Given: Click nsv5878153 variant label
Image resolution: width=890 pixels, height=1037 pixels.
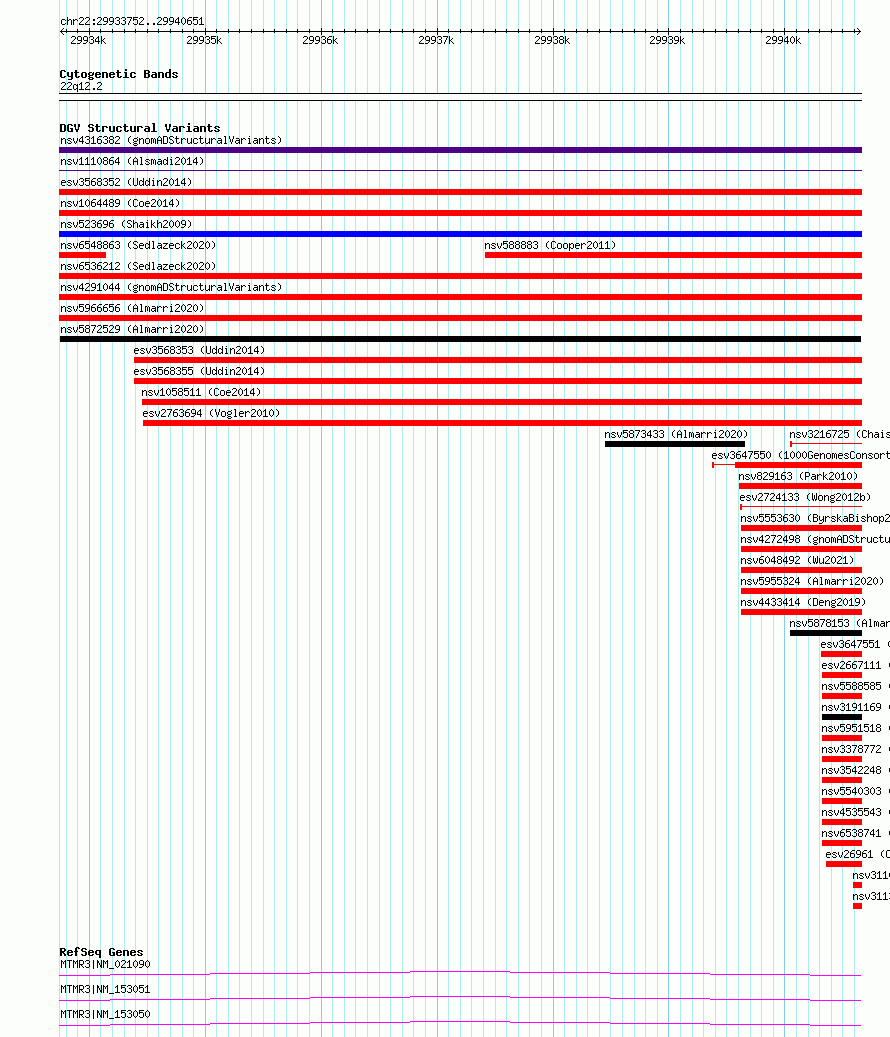Looking at the screenshot, I should pyautogui.click(x=839, y=624).
